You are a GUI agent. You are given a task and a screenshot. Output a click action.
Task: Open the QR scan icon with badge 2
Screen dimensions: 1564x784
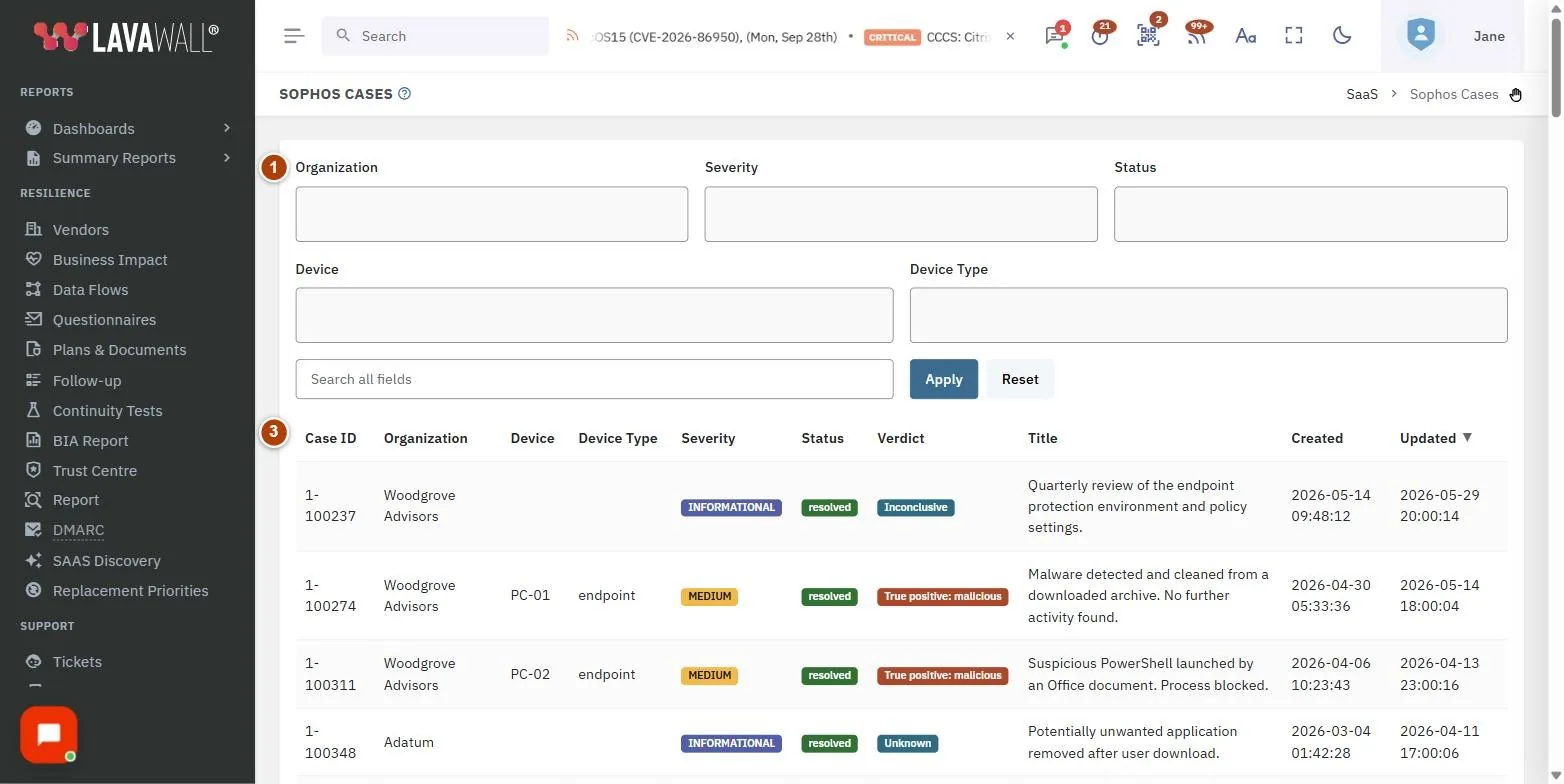click(x=1148, y=36)
